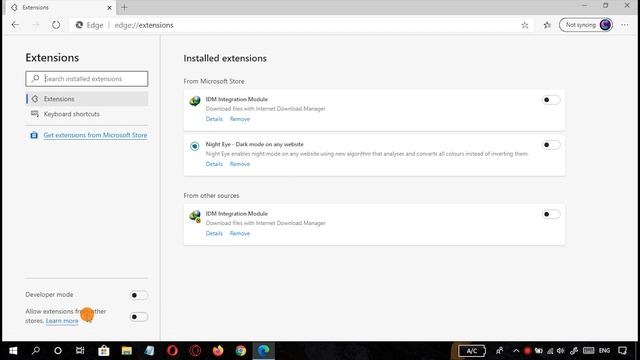640x360 pixels.
Task: Open File Explorer from taskbar
Action: click(127, 351)
